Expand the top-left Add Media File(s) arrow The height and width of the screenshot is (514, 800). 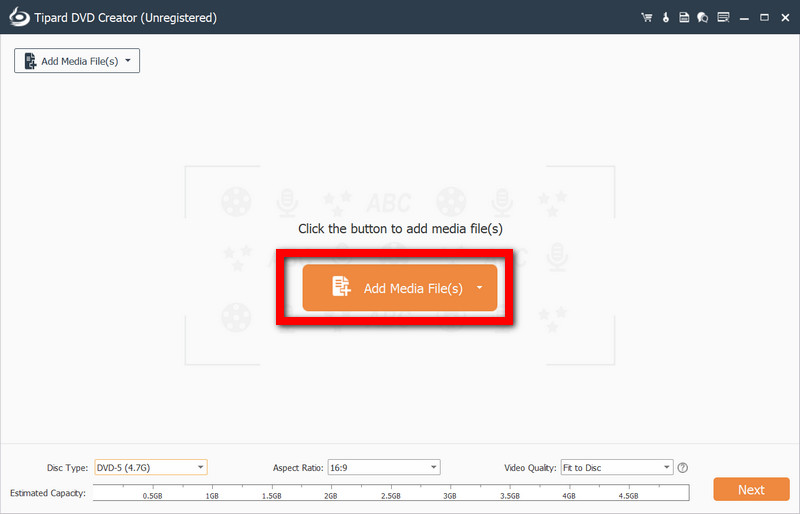128,60
